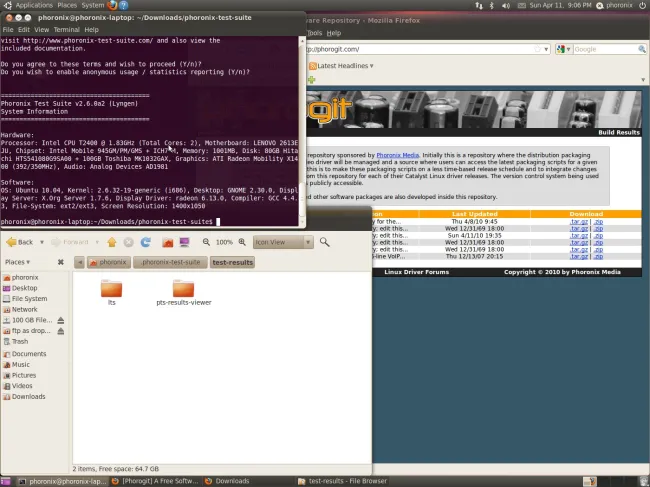Open the volume control icon
650x487 pixels.
click(506, 5)
